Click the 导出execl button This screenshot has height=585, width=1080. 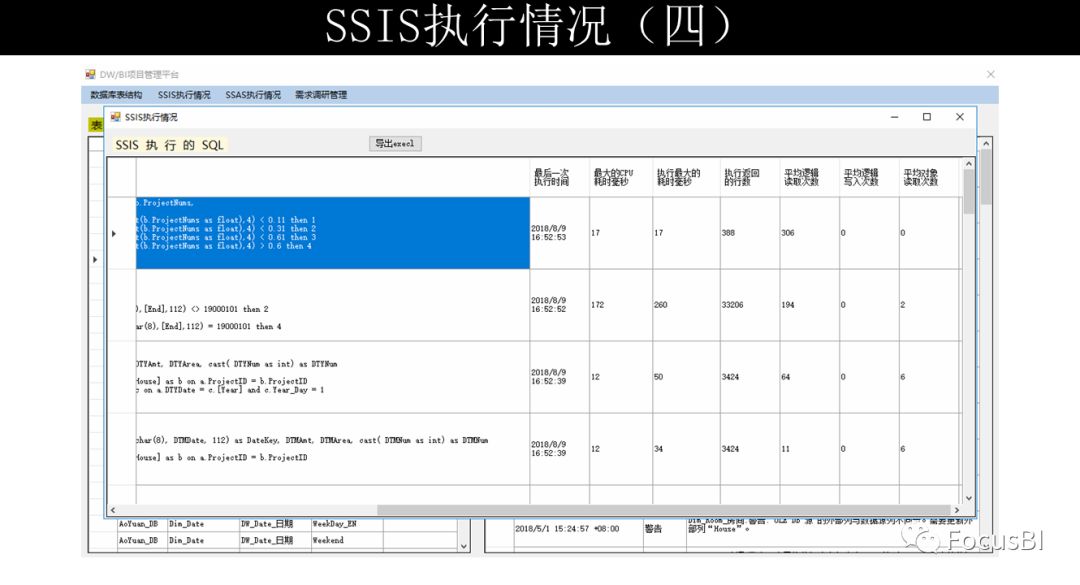click(395, 143)
